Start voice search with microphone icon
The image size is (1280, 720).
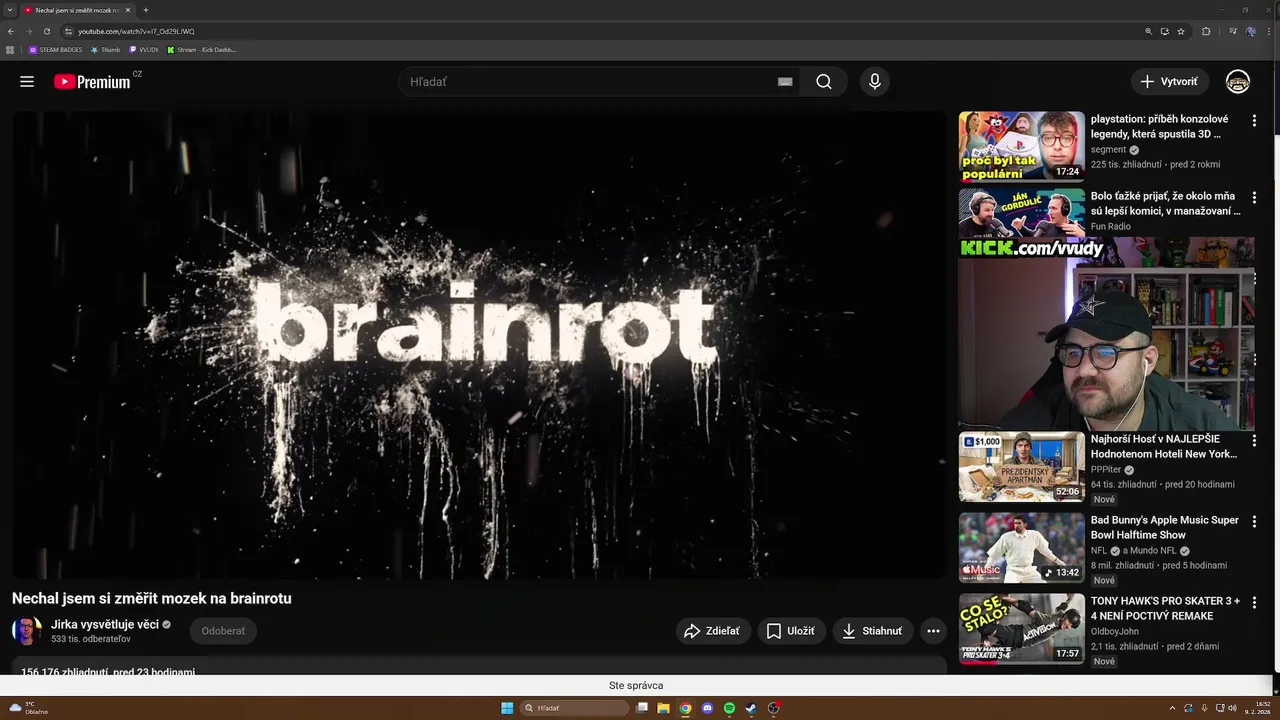click(x=875, y=82)
